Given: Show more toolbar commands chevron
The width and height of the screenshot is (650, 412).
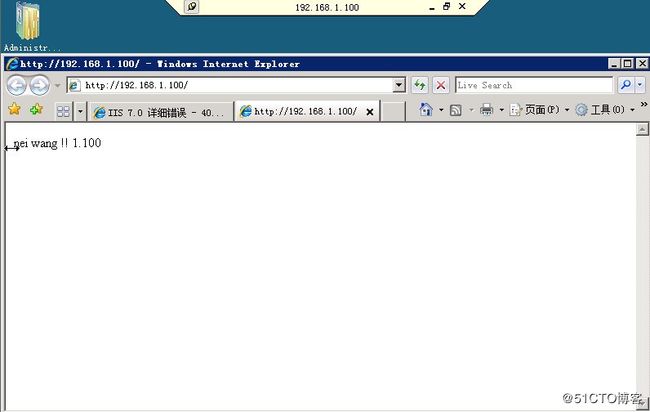Looking at the screenshot, I should [x=643, y=104].
